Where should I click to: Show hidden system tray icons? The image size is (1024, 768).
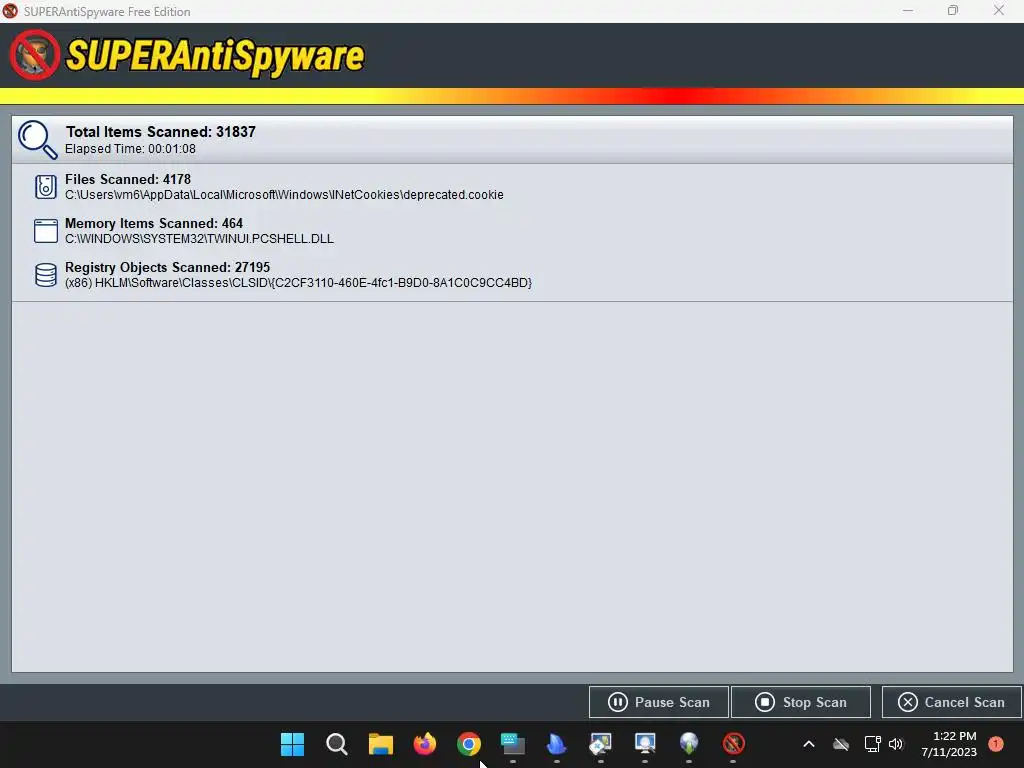808,744
